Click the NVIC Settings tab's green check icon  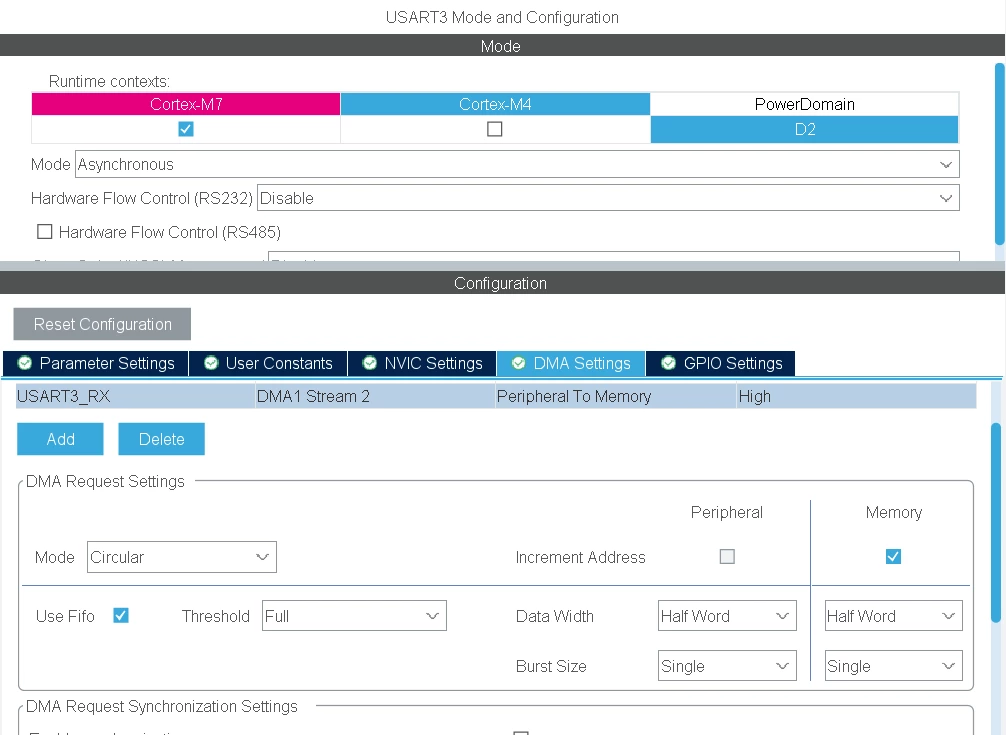pos(370,363)
